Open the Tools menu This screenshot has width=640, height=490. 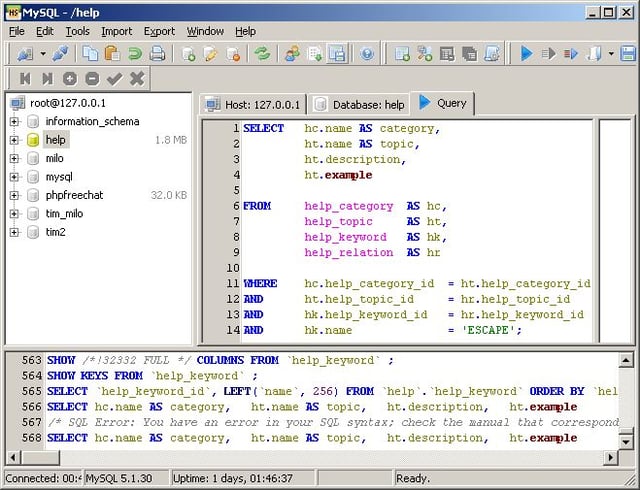[x=78, y=31]
